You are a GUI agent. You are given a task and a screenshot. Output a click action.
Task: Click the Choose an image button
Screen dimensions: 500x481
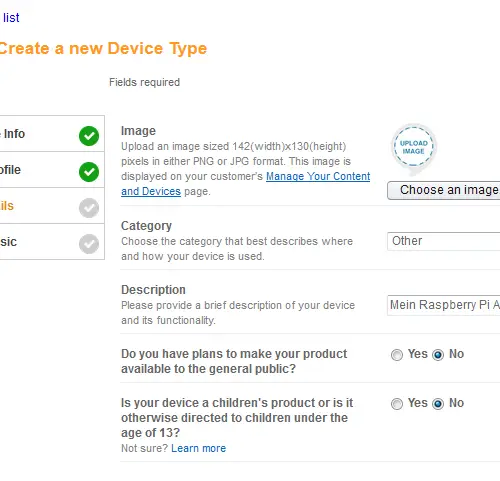point(444,190)
